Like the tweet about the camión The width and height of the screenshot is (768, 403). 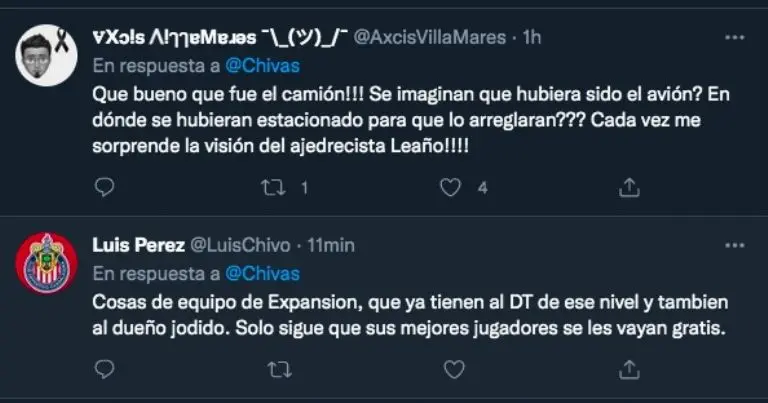(x=450, y=188)
